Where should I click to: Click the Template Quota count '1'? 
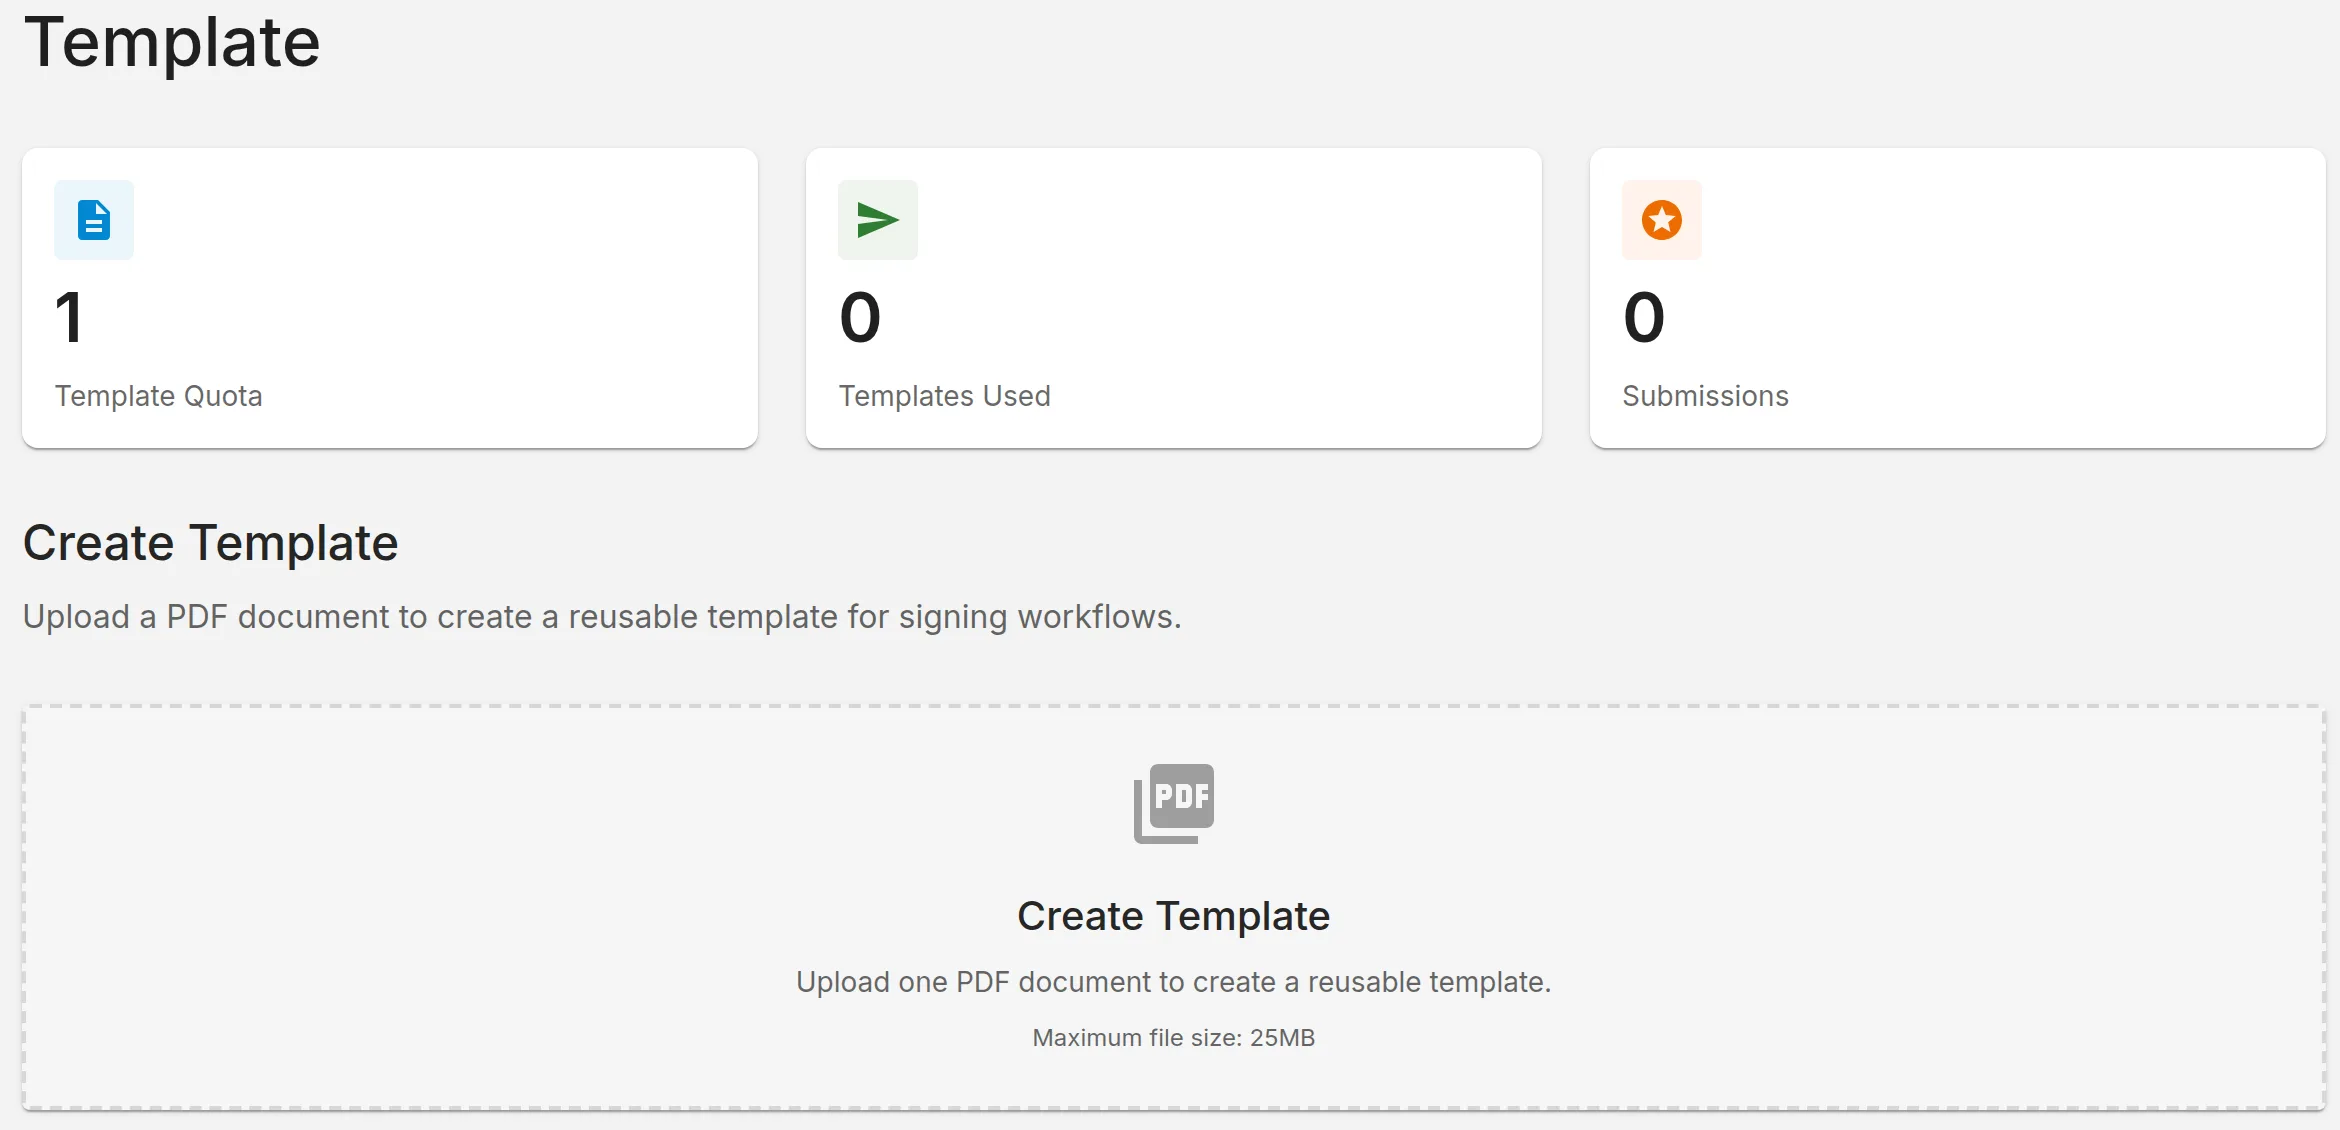click(x=69, y=318)
